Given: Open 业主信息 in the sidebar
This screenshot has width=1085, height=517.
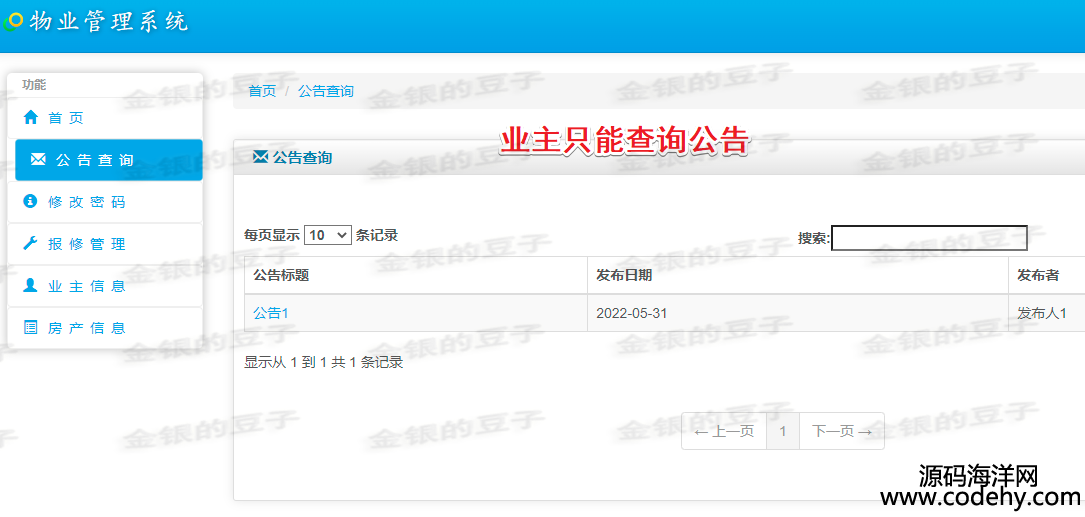Looking at the screenshot, I should click(105, 286).
